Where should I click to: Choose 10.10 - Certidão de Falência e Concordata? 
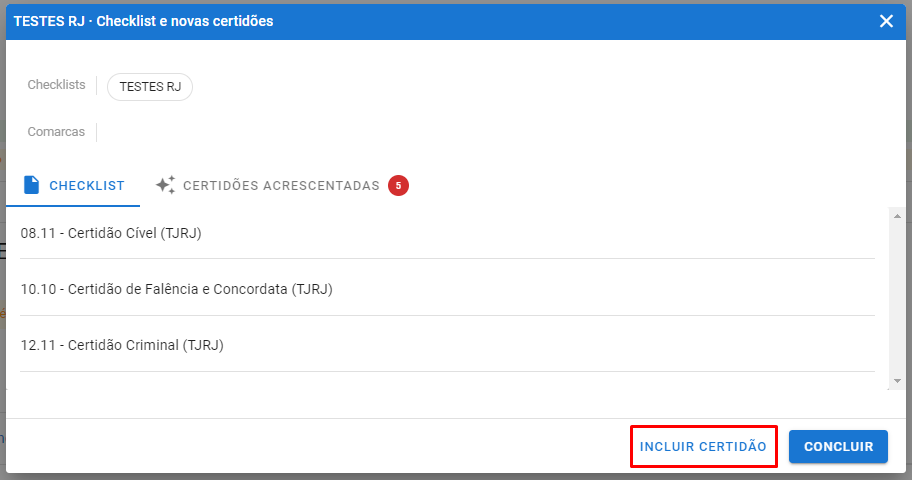[176, 289]
